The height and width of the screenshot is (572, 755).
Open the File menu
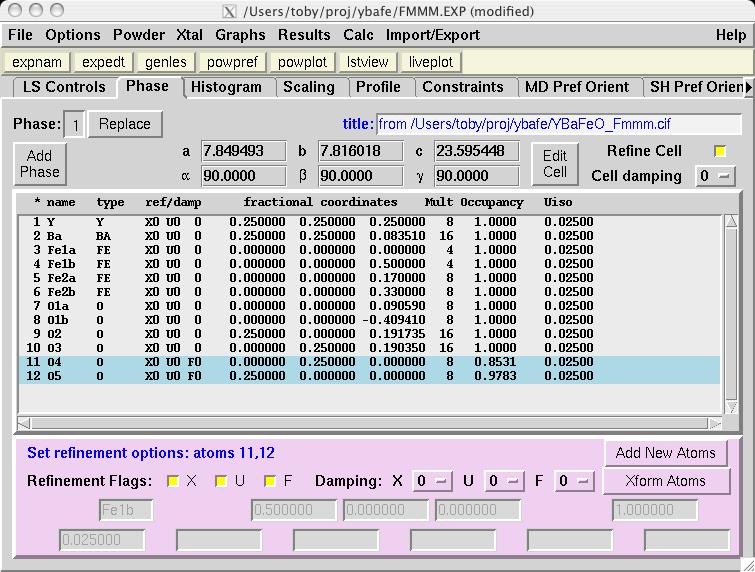pyautogui.click(x=20, y=35)
